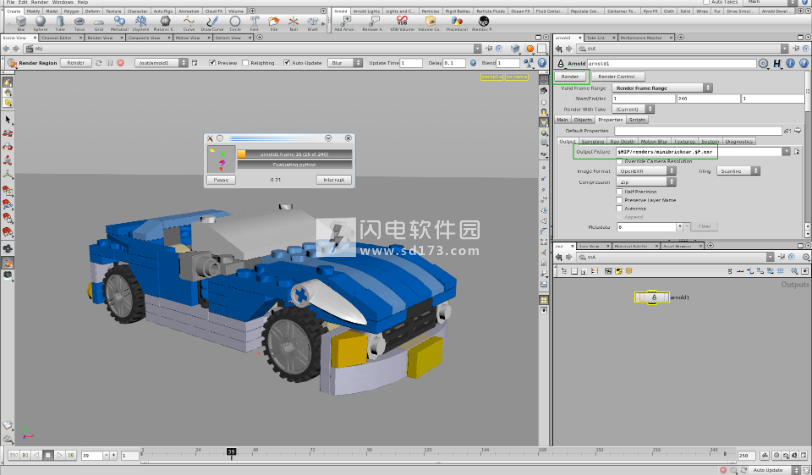812x475 pixels.
Task: Click the Render button in the parameter pane
Action: tap(570, 77)
